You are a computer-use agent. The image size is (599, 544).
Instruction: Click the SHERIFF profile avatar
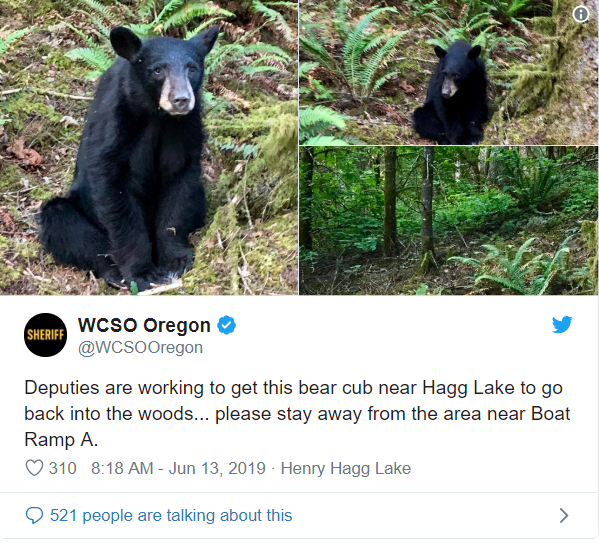pyautogui.click(x=45, y=335)
